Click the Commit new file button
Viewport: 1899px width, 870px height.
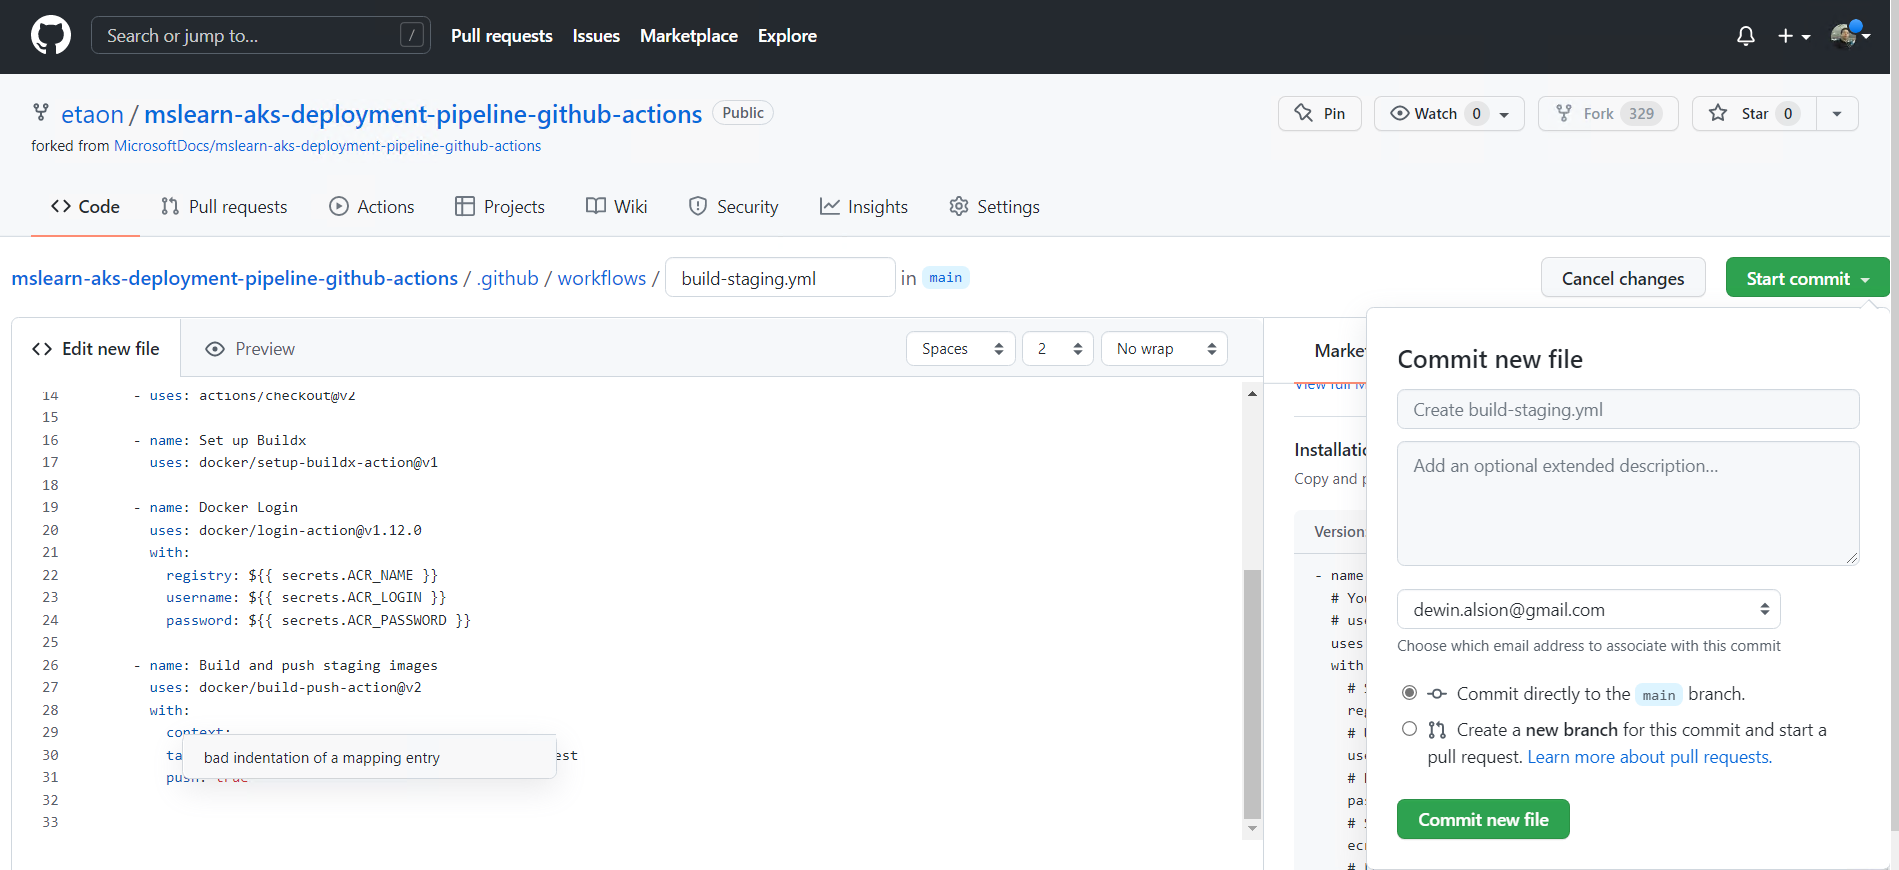coord(1483,819)
